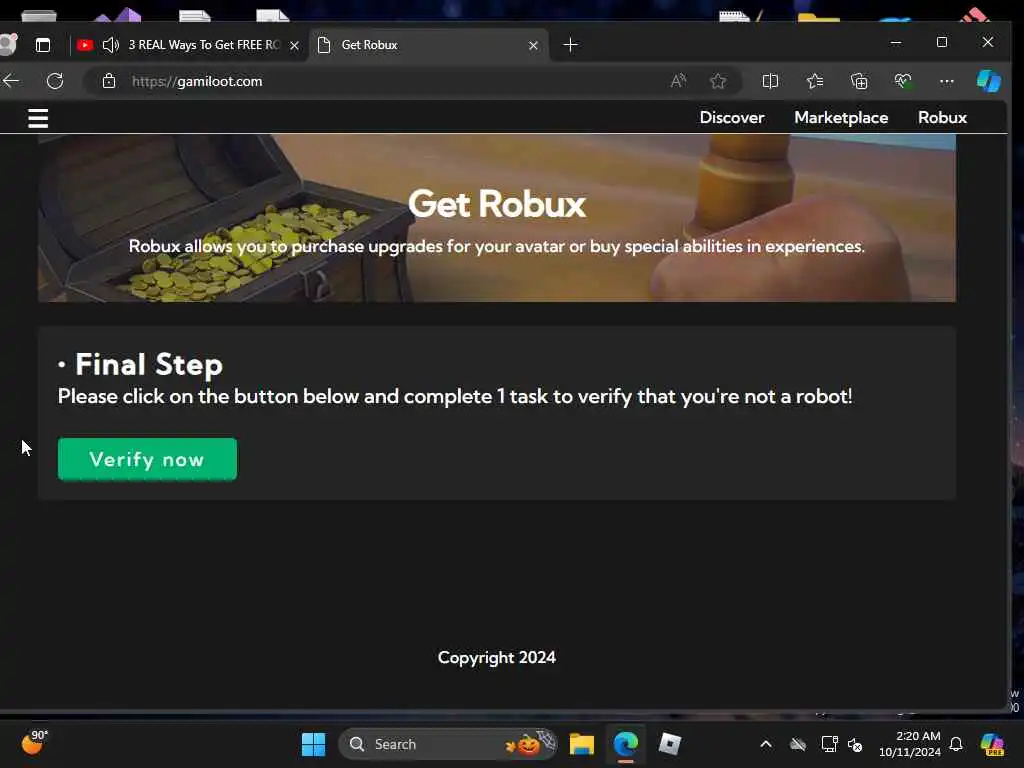
Task: Open Robux in the navigation
Action: pos(942,118)
